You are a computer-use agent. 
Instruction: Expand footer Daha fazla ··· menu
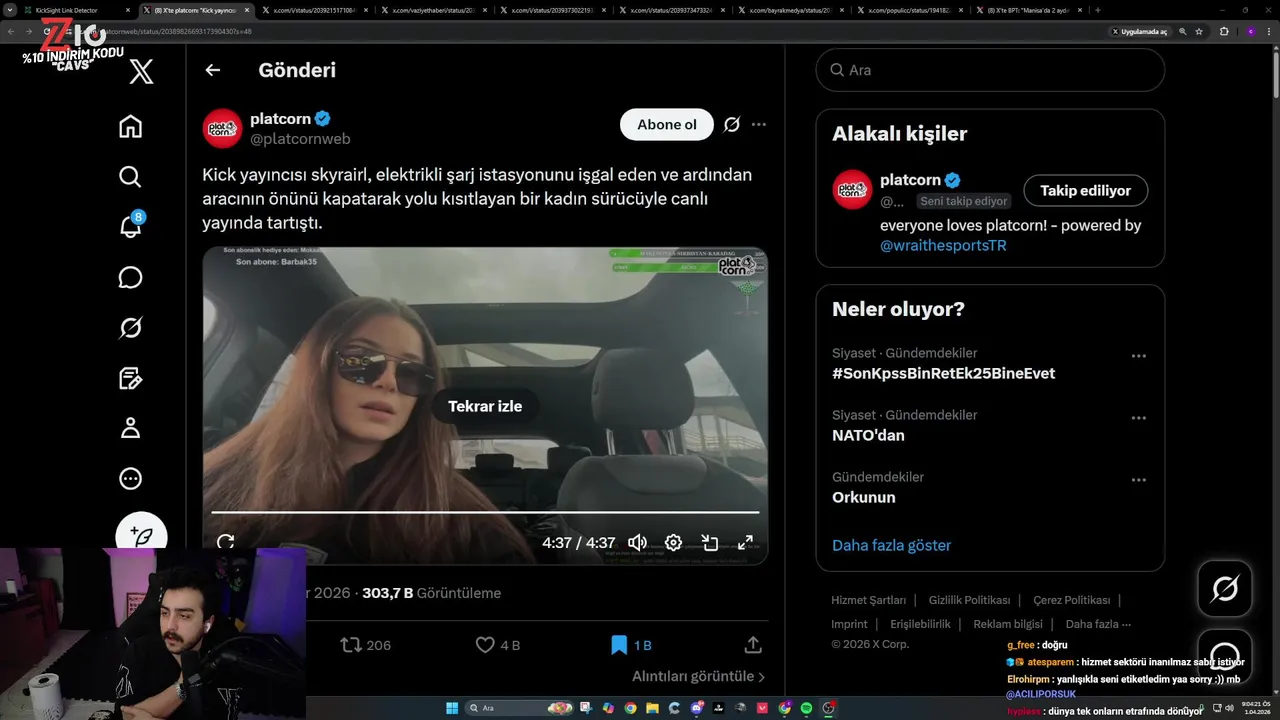click(x=1098, y=624)
